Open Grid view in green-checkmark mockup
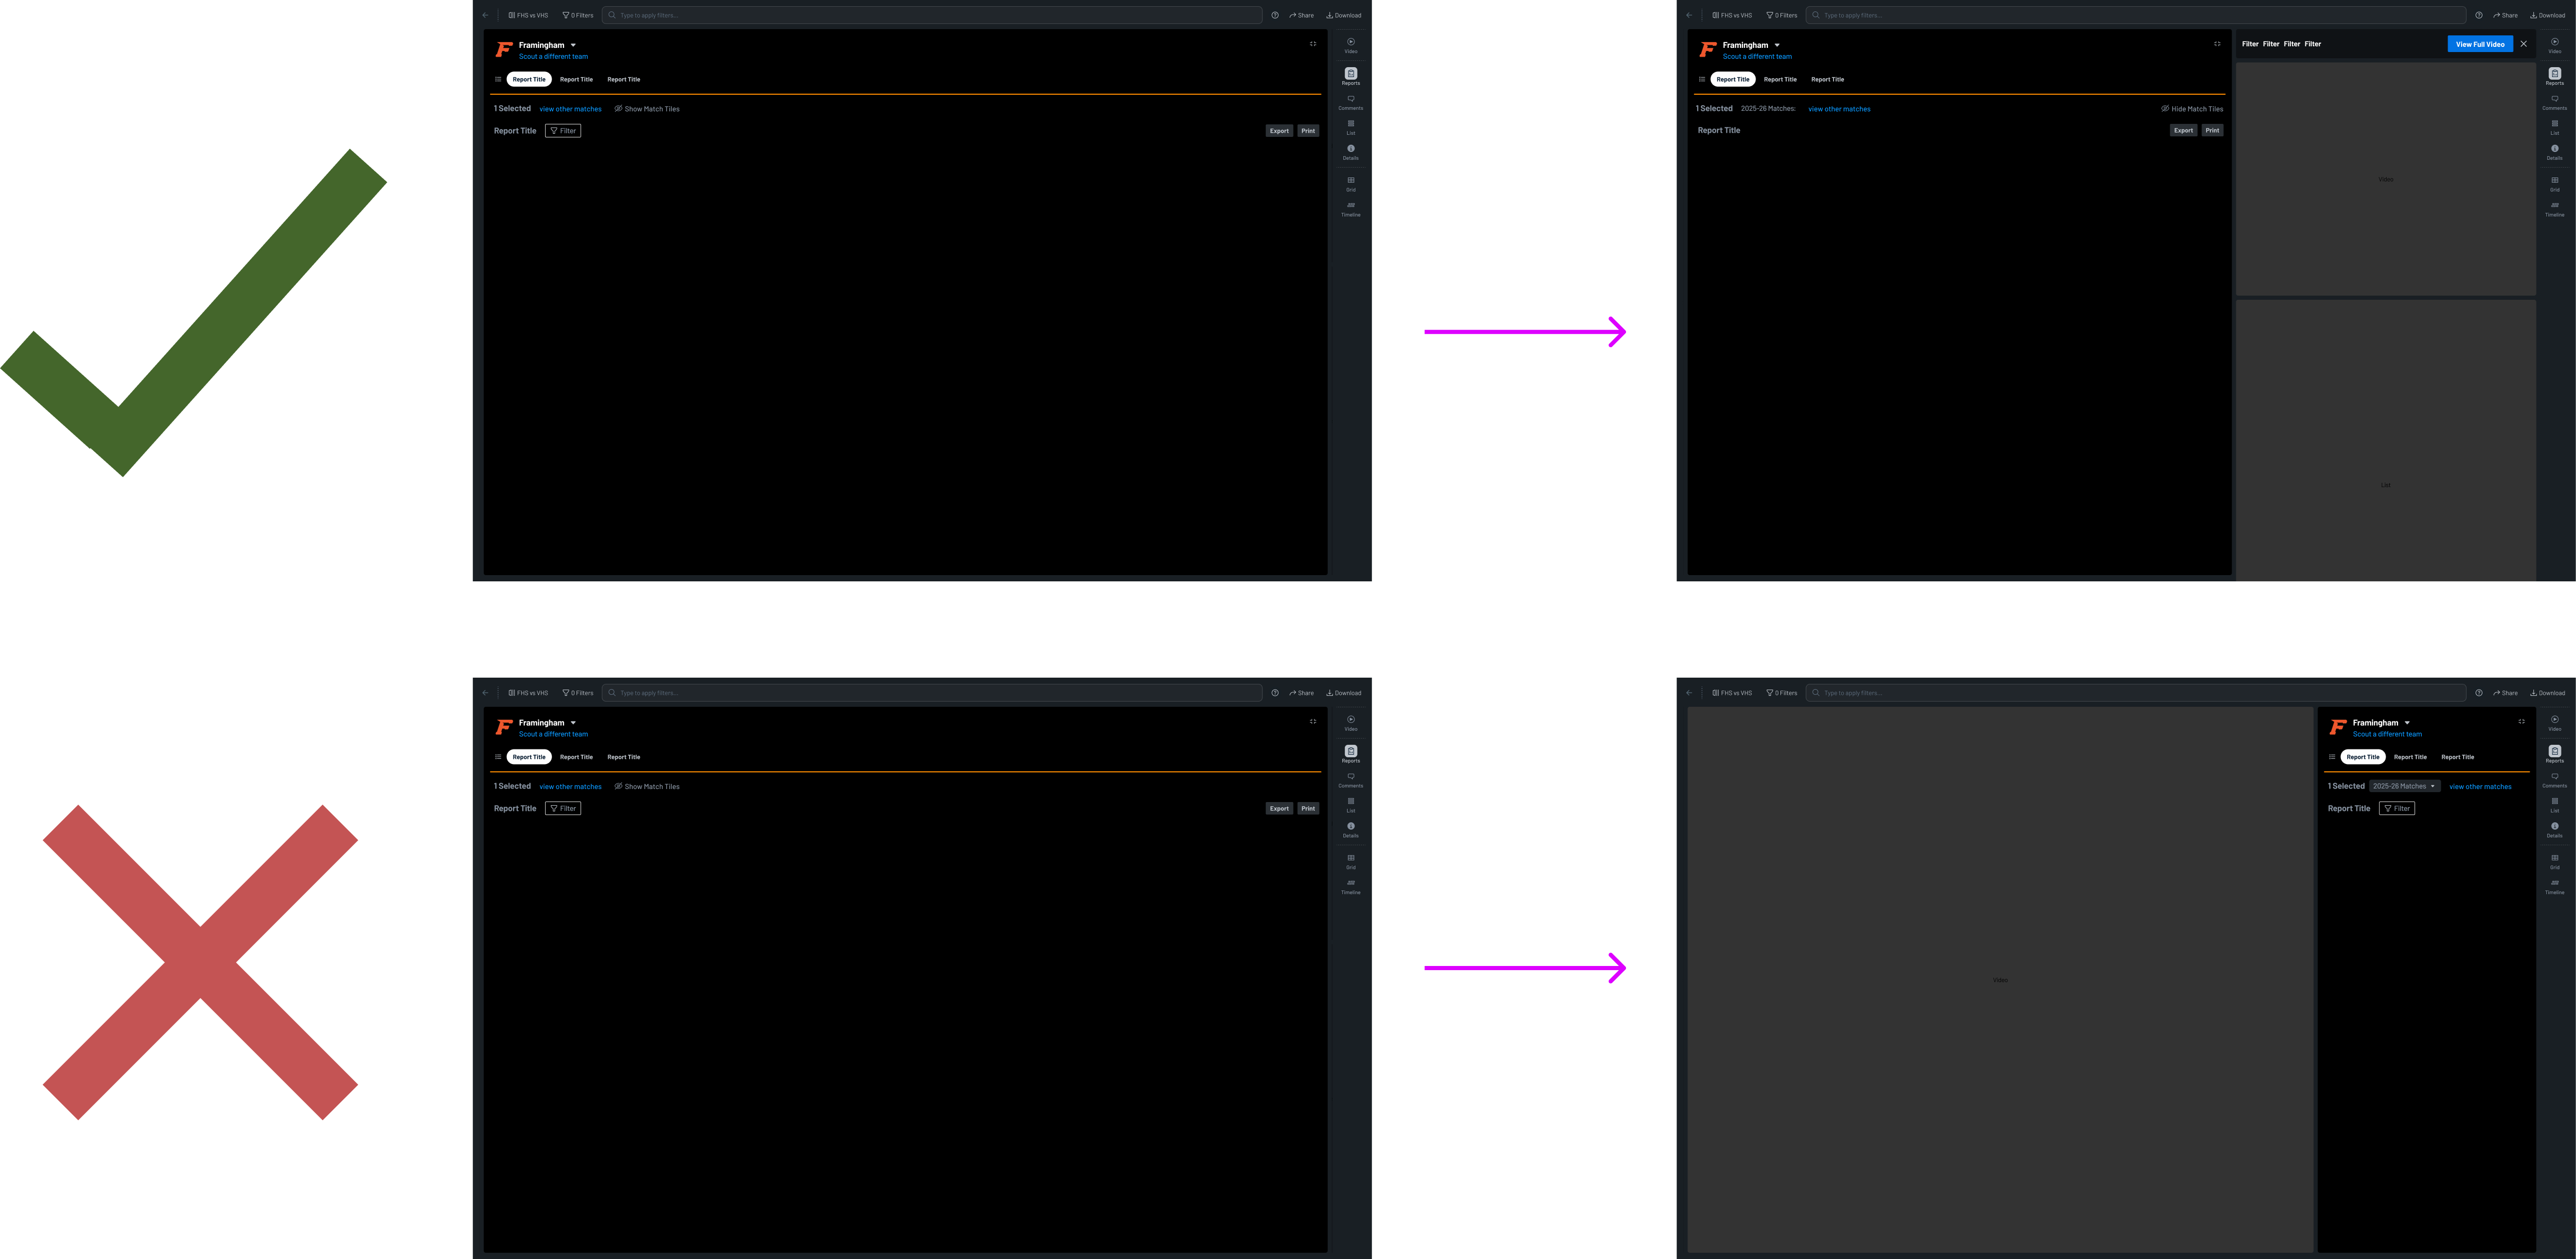 1350,184
